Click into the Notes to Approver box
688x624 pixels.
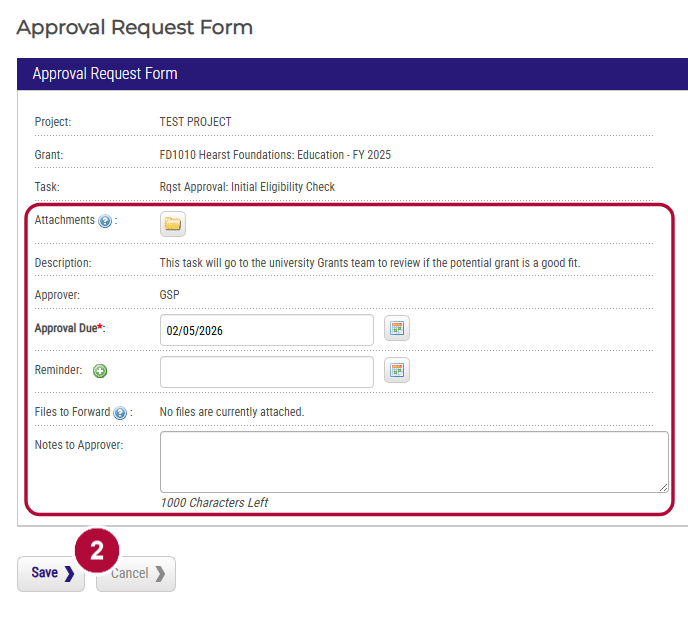(414, 462)
